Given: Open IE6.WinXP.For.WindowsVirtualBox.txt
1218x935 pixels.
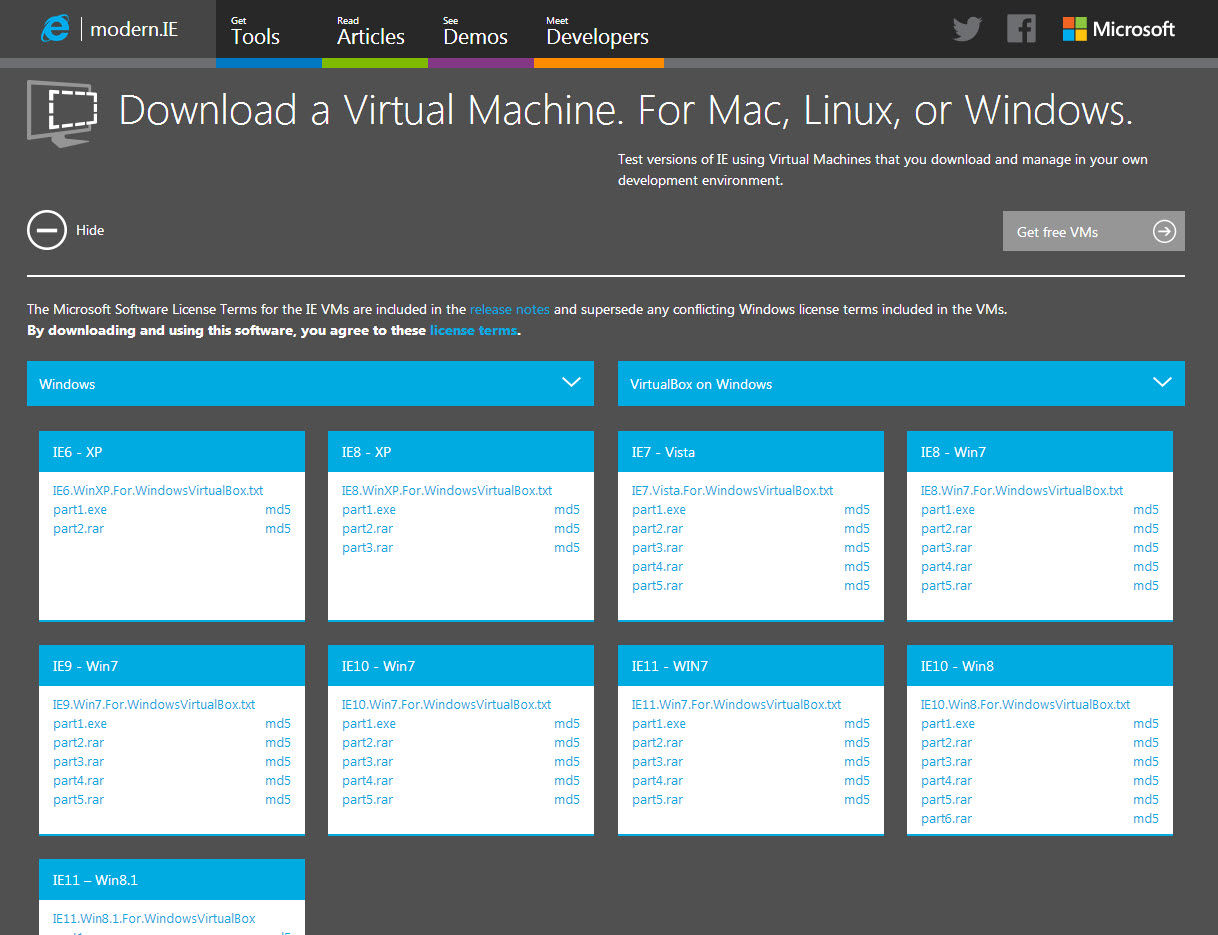Looking at the screenshot, I should click(x=158, y=490).
